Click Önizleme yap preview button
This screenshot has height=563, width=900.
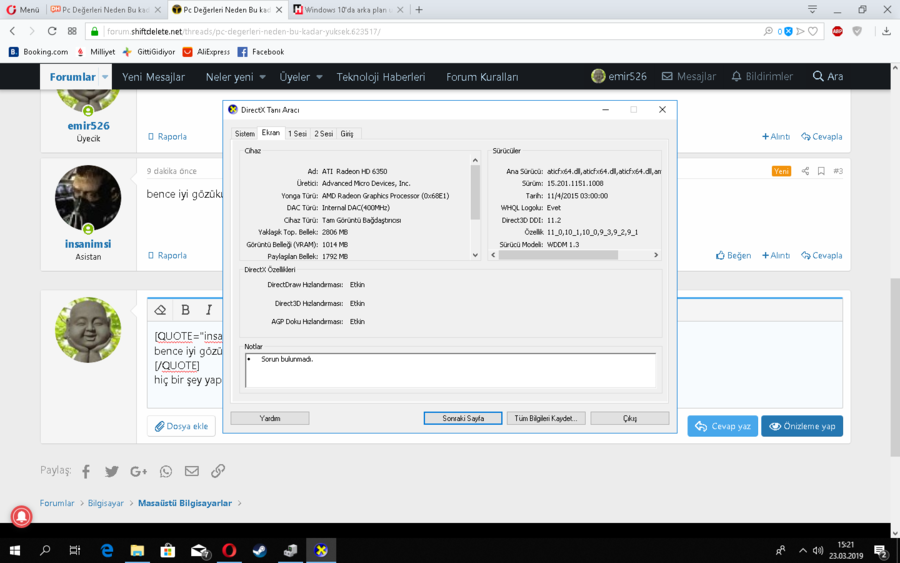tap(802, 426)
